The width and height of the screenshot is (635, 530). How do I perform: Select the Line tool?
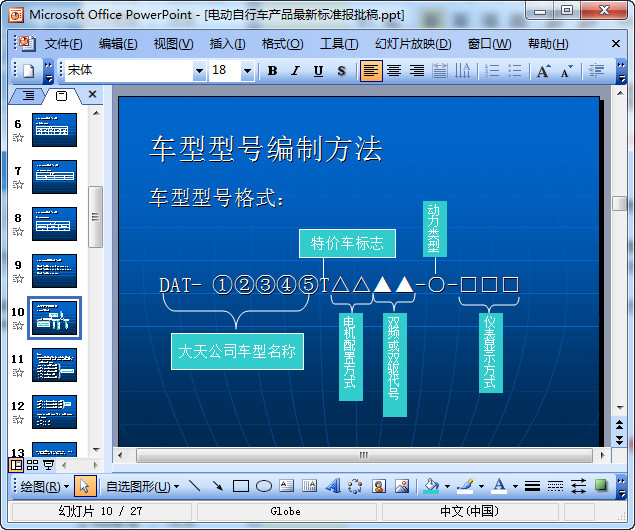click(195, 486)
